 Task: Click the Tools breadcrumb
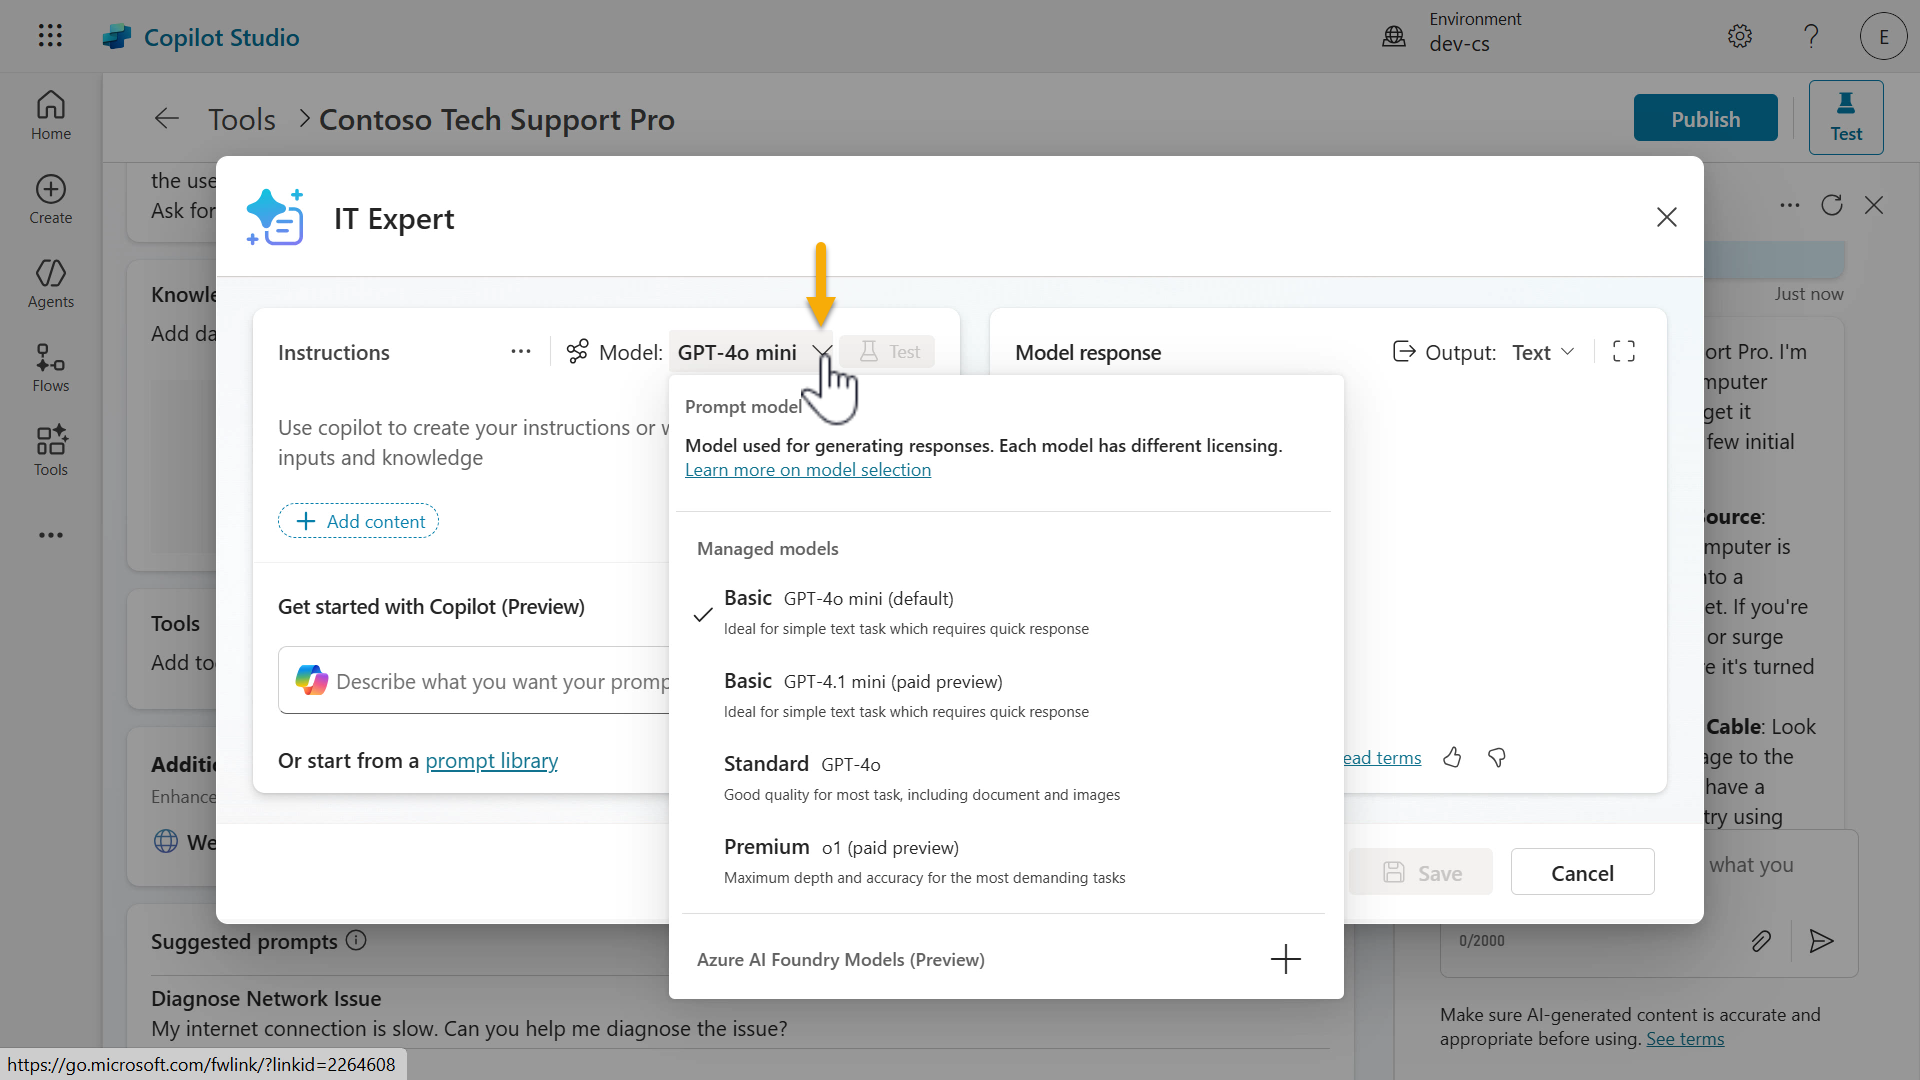(x=242, y=119)
